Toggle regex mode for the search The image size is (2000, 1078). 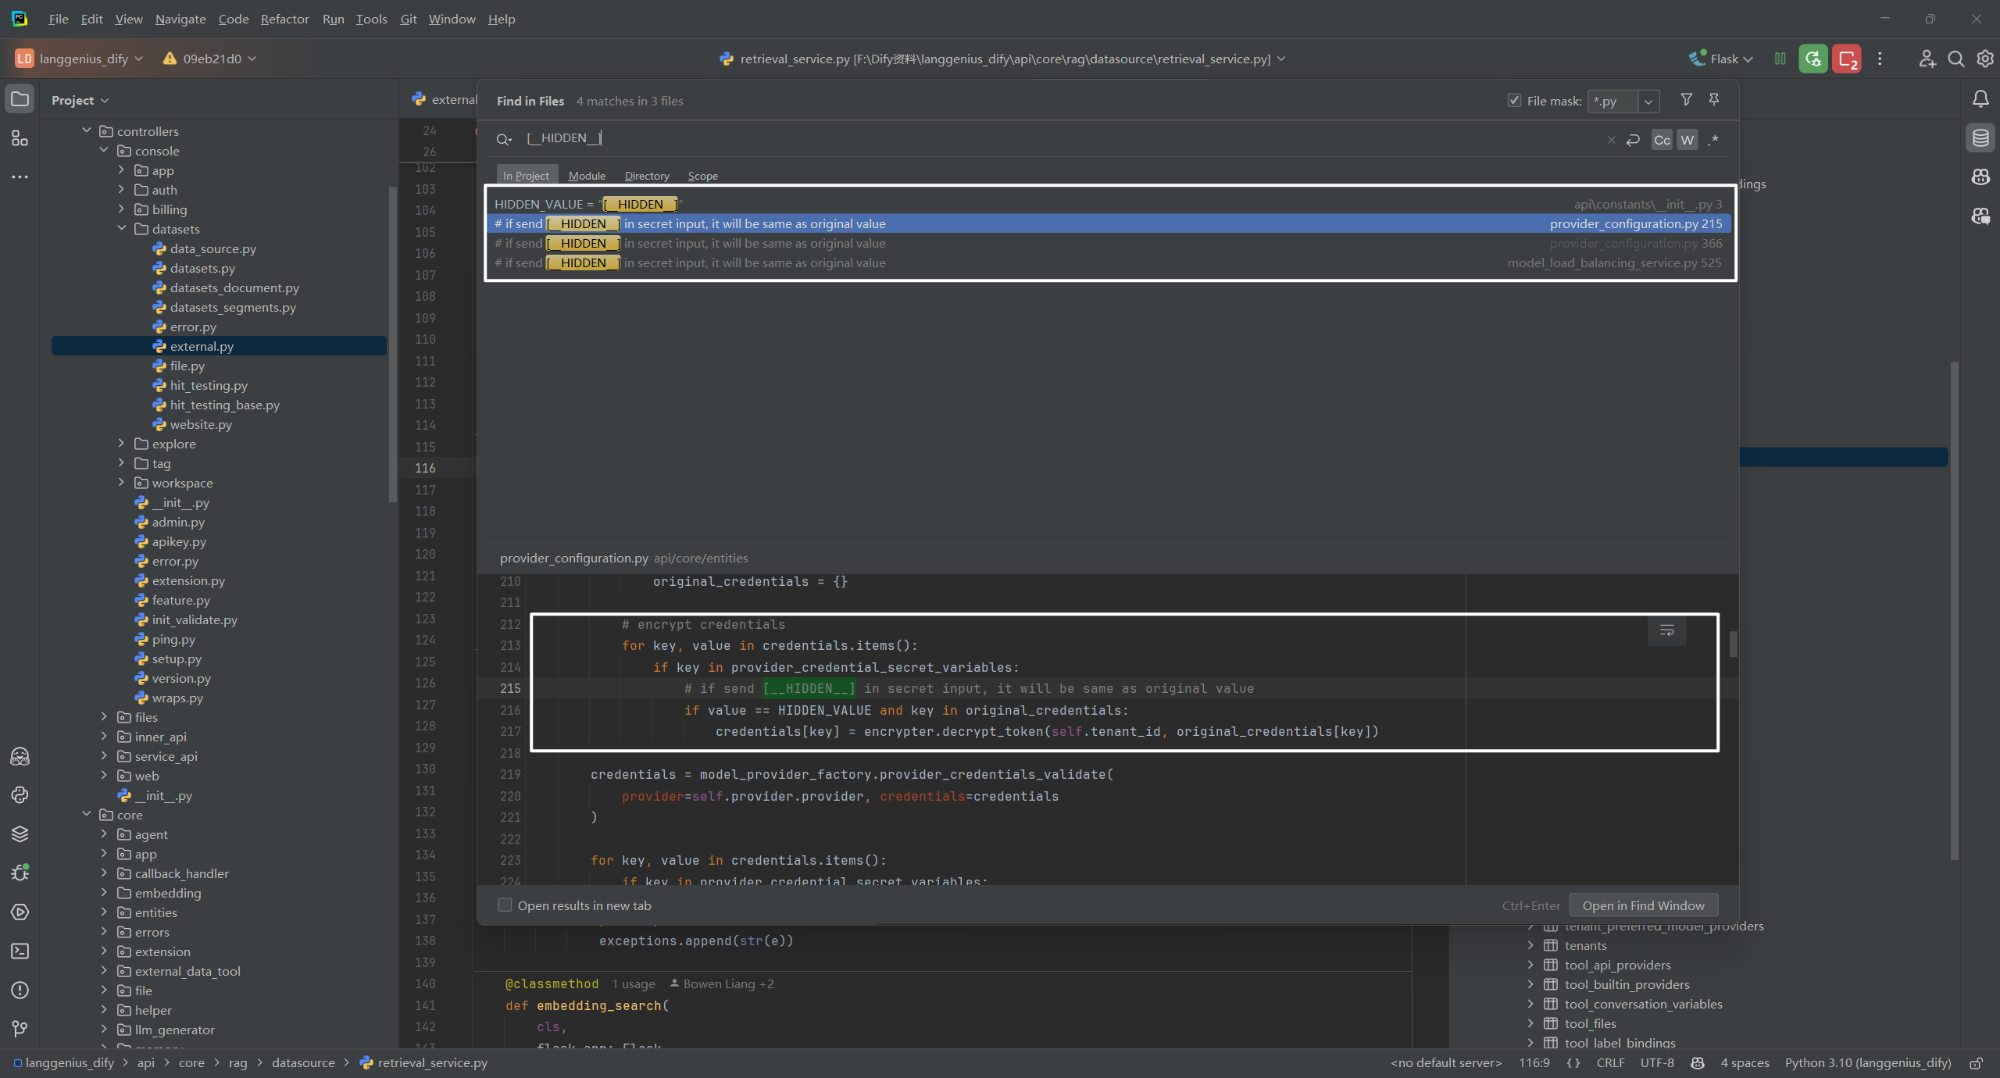coord(1713,140)
